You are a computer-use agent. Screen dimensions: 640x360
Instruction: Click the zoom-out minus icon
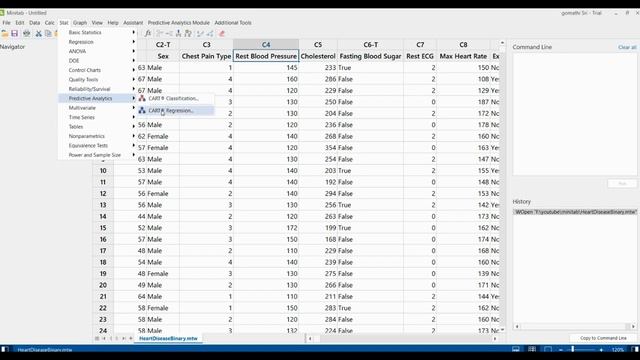tap(561, 350)
